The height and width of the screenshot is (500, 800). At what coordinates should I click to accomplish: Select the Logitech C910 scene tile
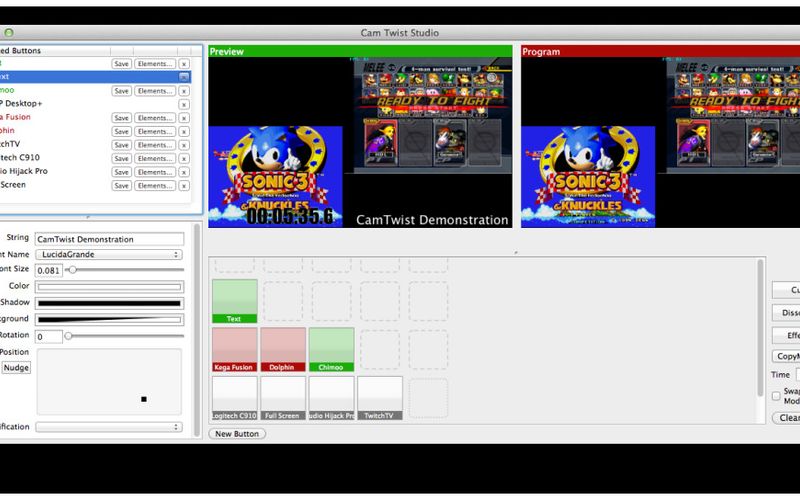click(234, 398)
